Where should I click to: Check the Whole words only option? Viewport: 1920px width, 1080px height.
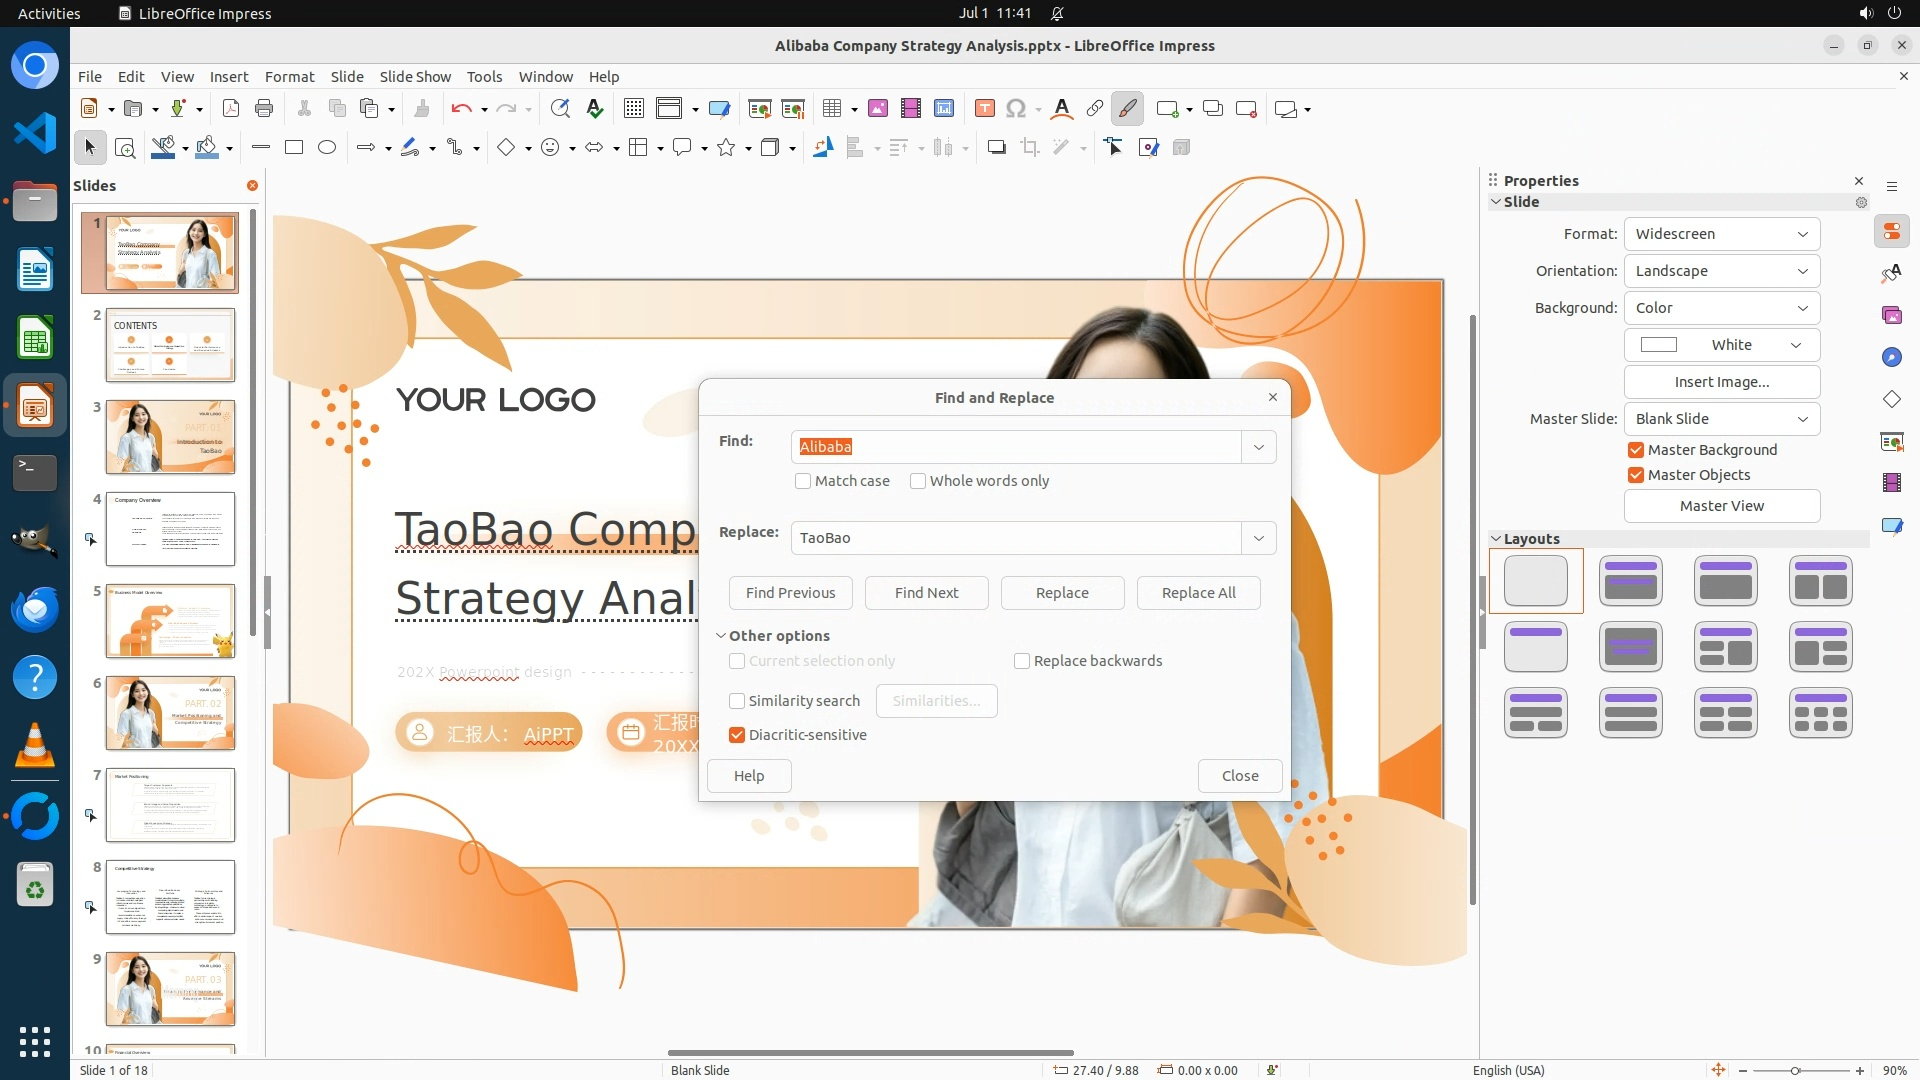click(918, 481)
